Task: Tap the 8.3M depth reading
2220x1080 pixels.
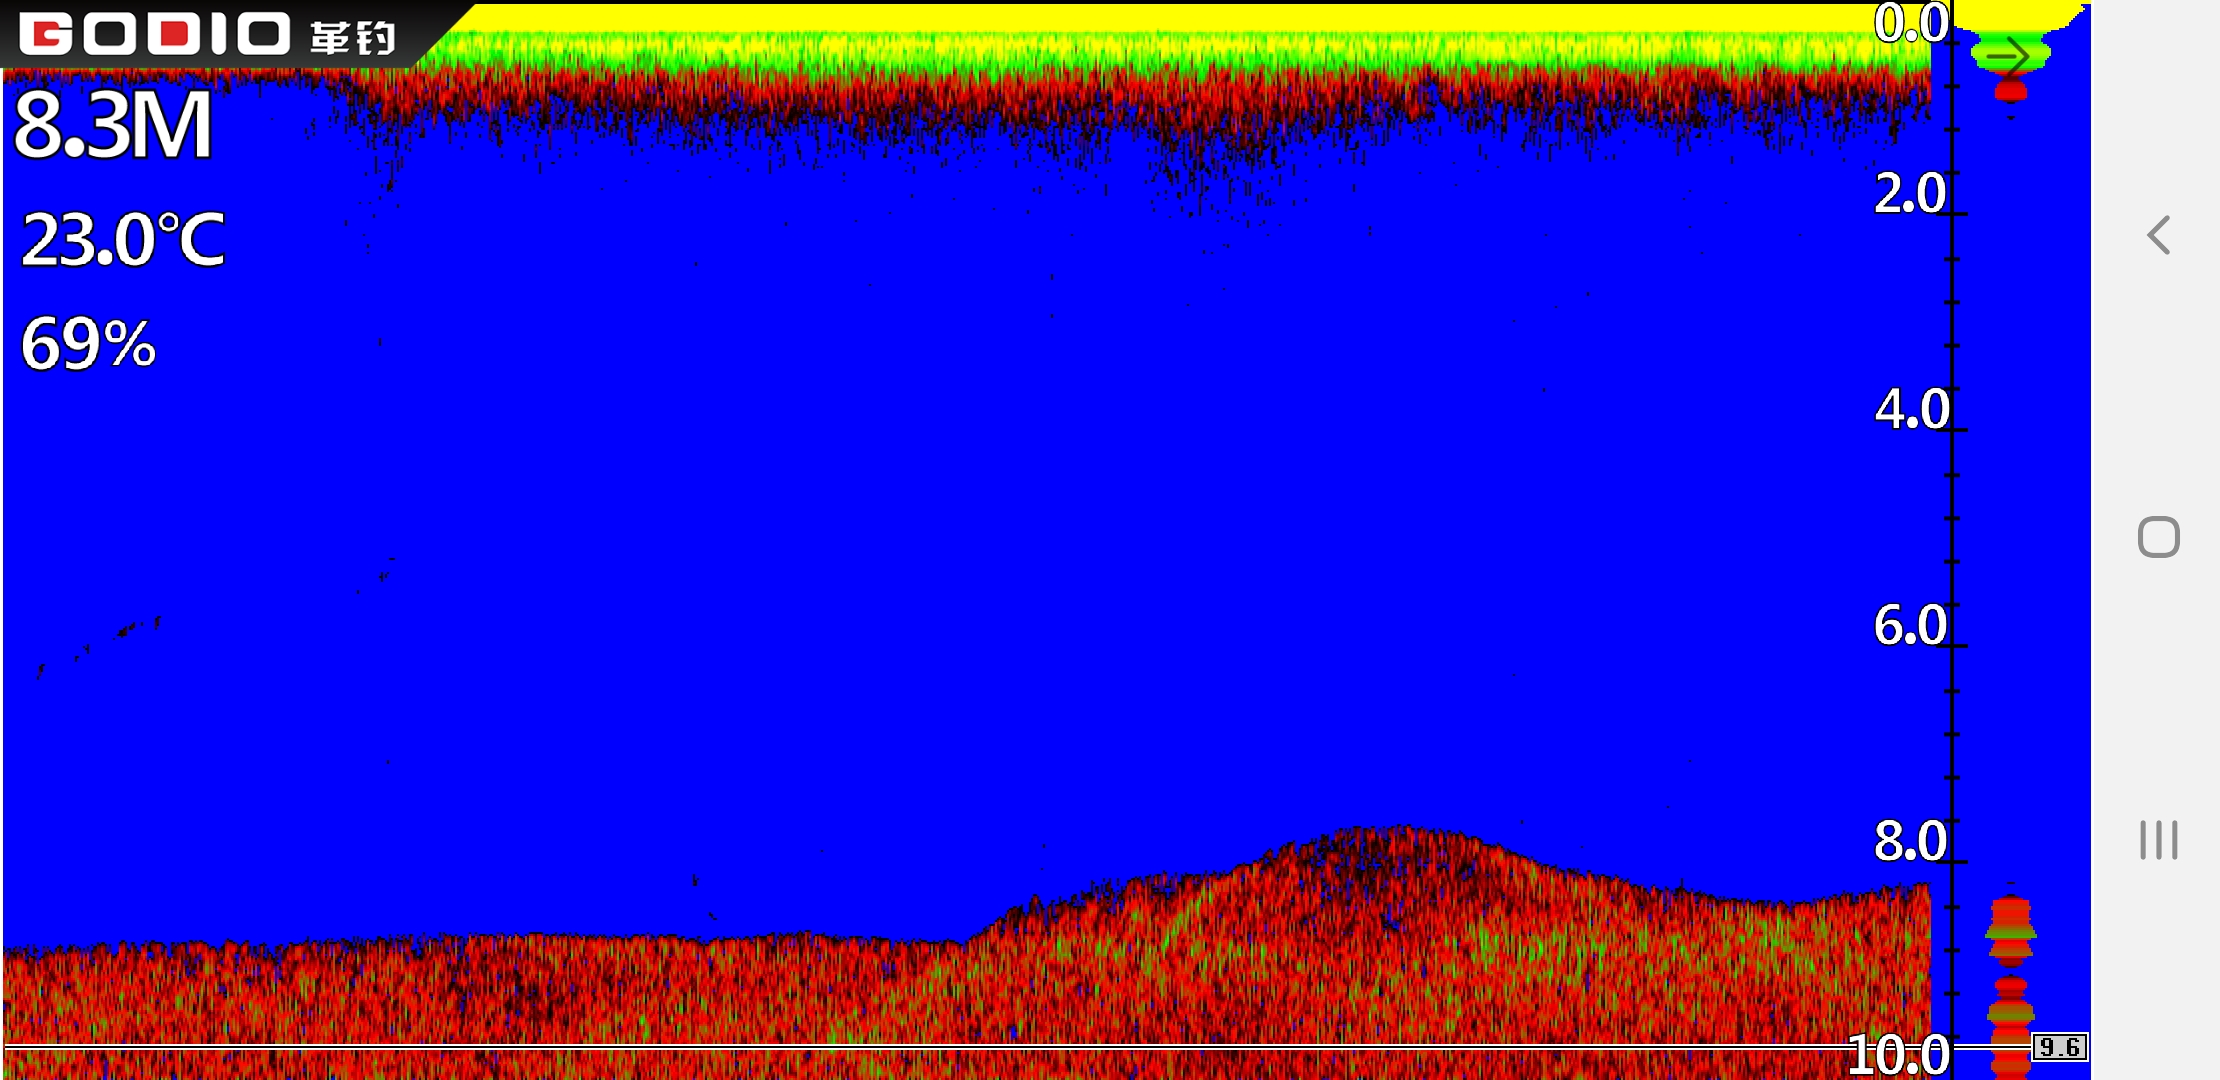Action: [113, 125]
